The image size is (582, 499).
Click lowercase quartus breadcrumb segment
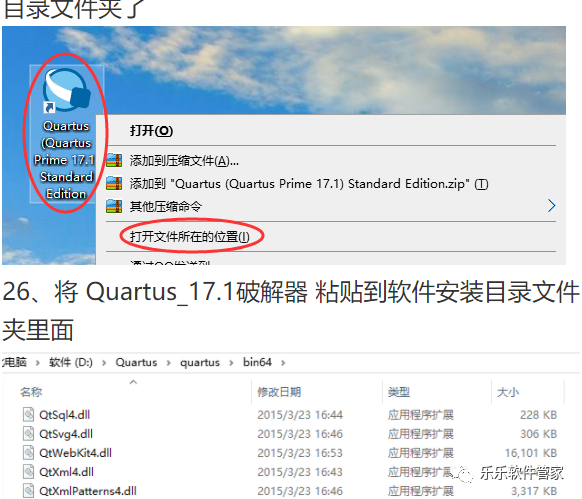[x=200, y=362]
